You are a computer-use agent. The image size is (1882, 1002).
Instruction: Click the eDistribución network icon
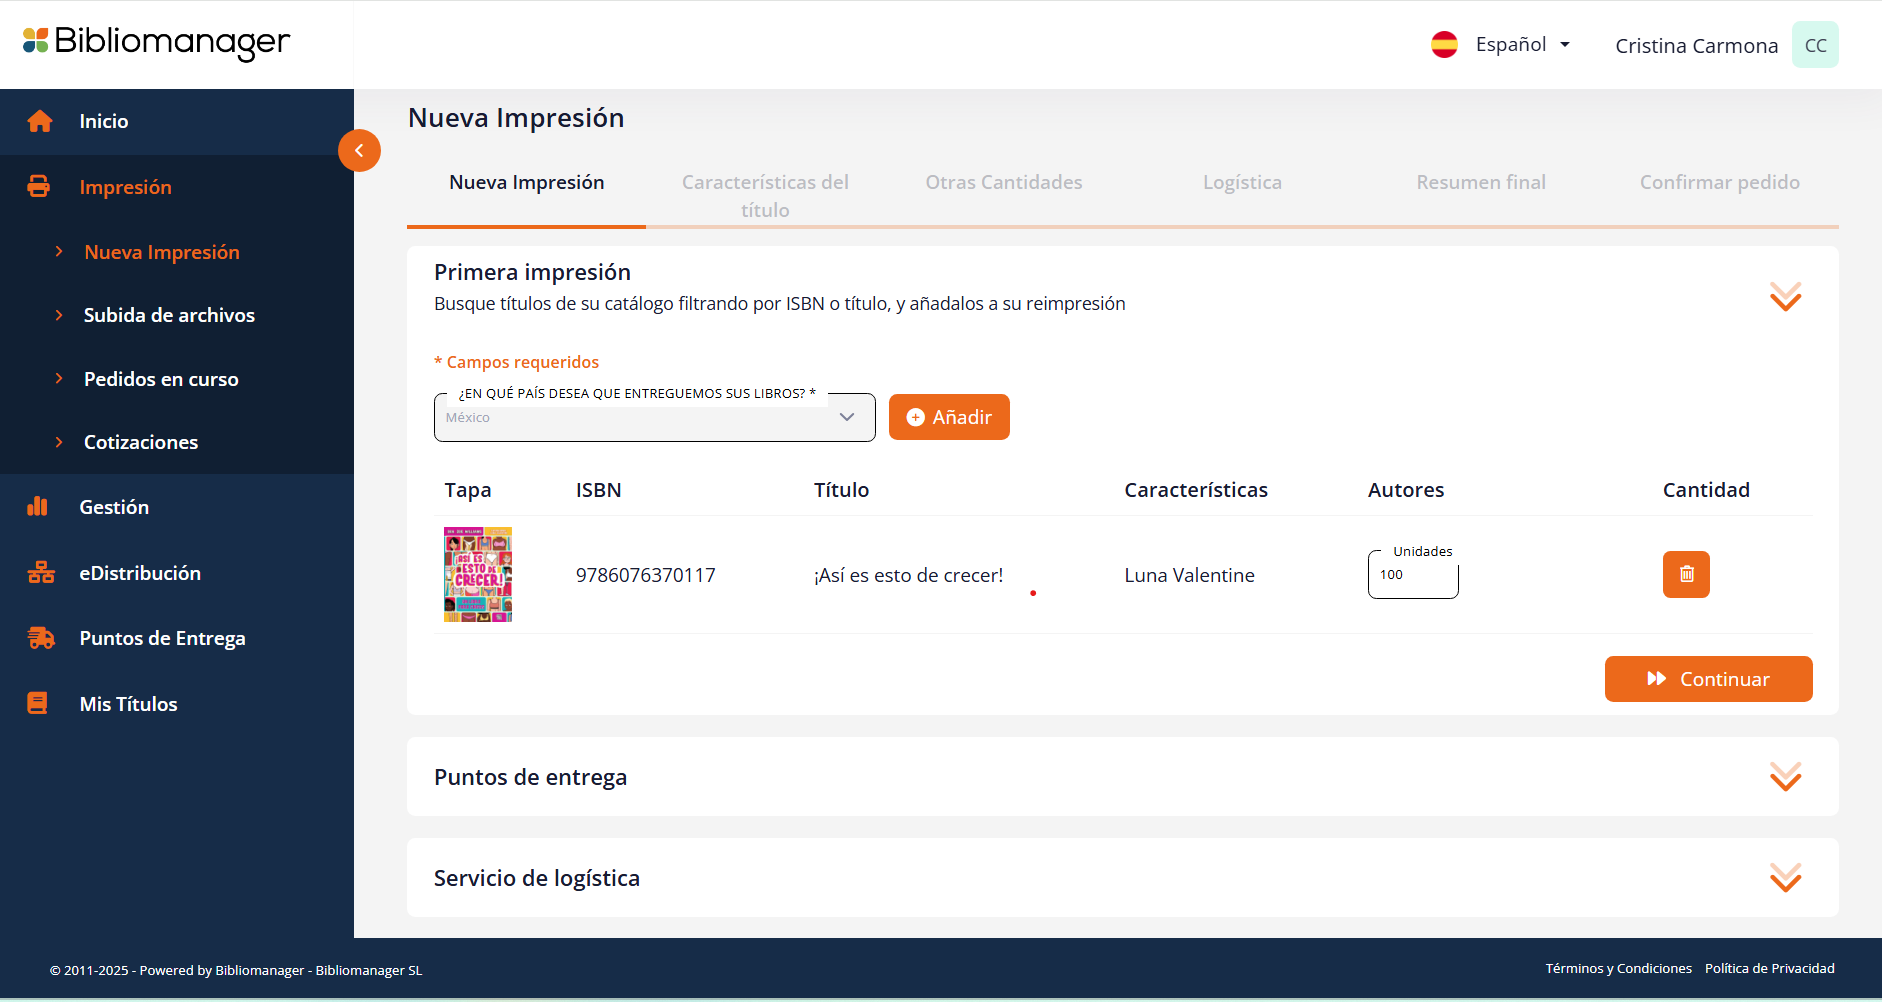[x=41, y=573]
